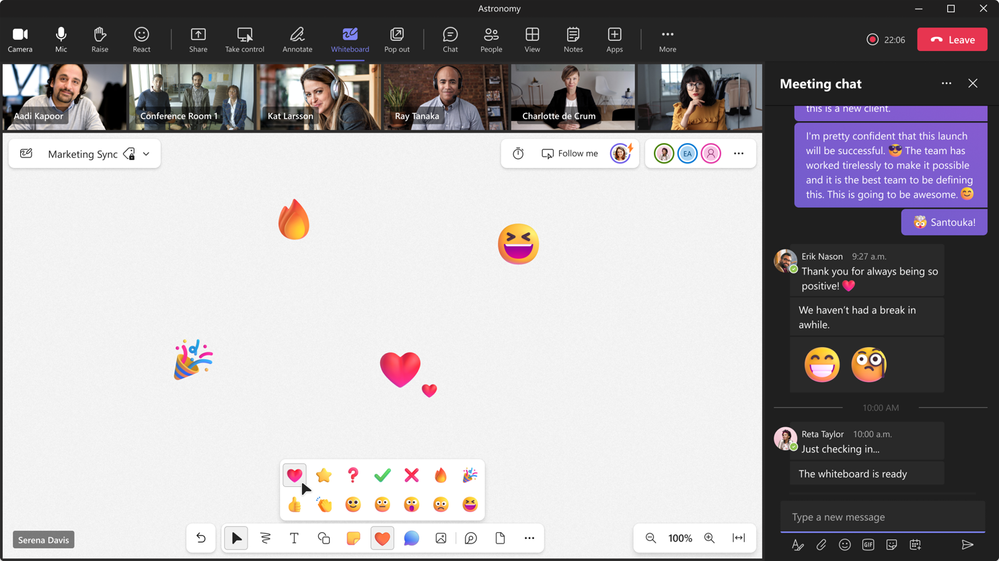This screenshot has height=561, width=999.
Task: Leave the meeting
Action: coord(952,39)
